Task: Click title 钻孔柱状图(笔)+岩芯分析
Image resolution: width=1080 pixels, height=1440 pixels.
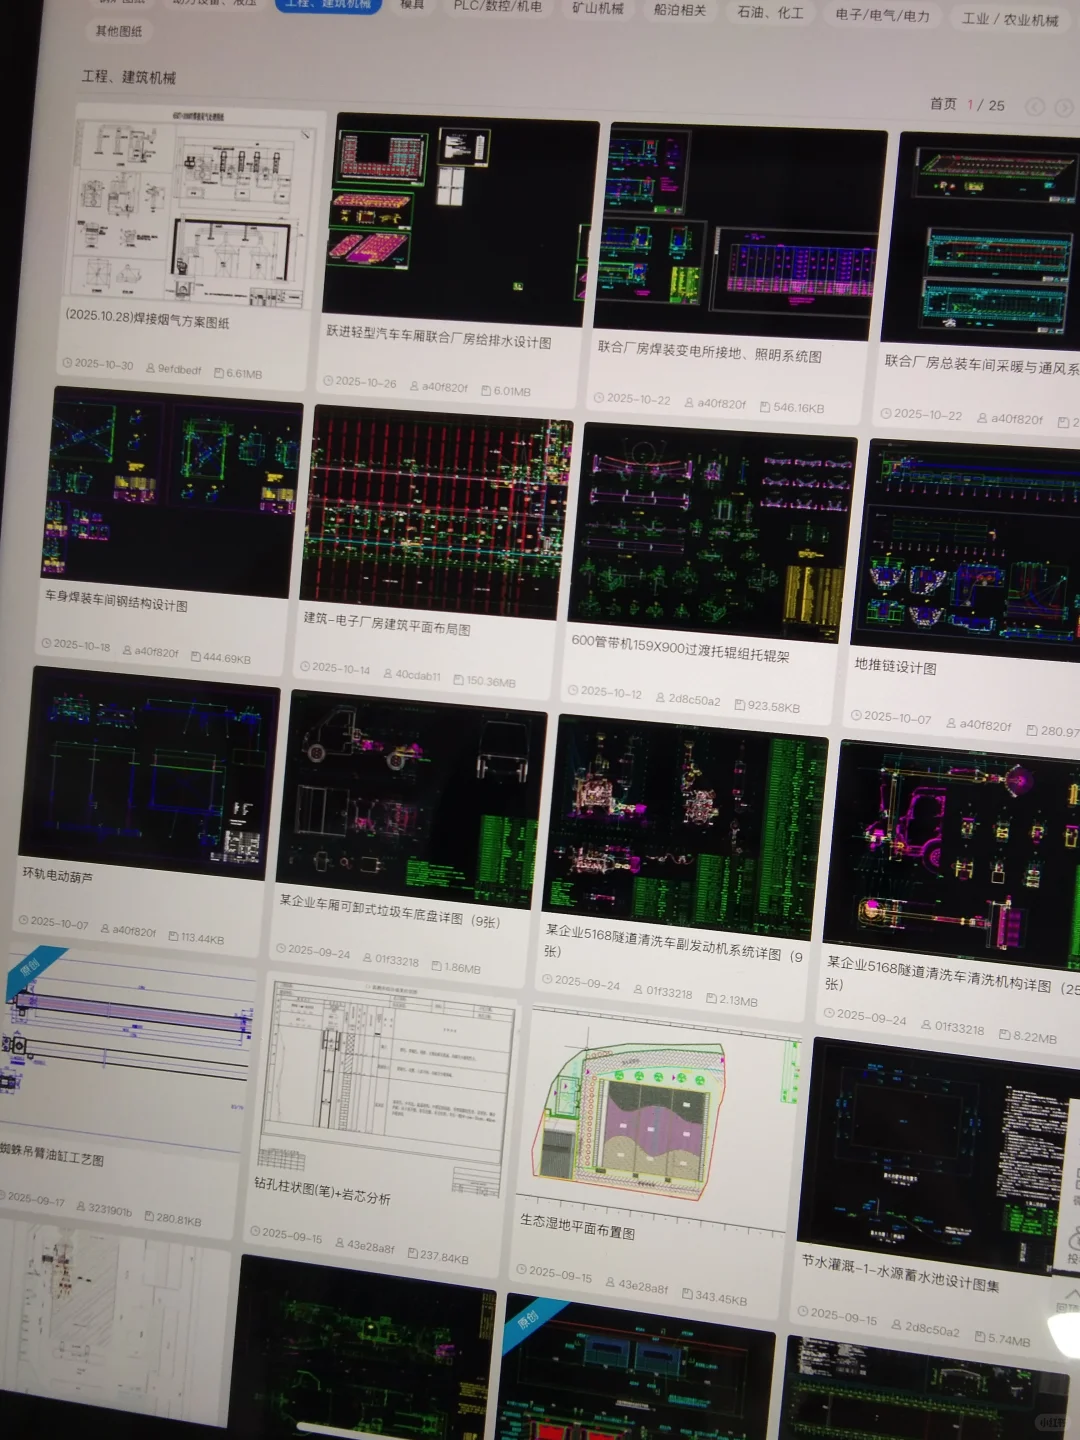Action: click(x=323, y=1189)
